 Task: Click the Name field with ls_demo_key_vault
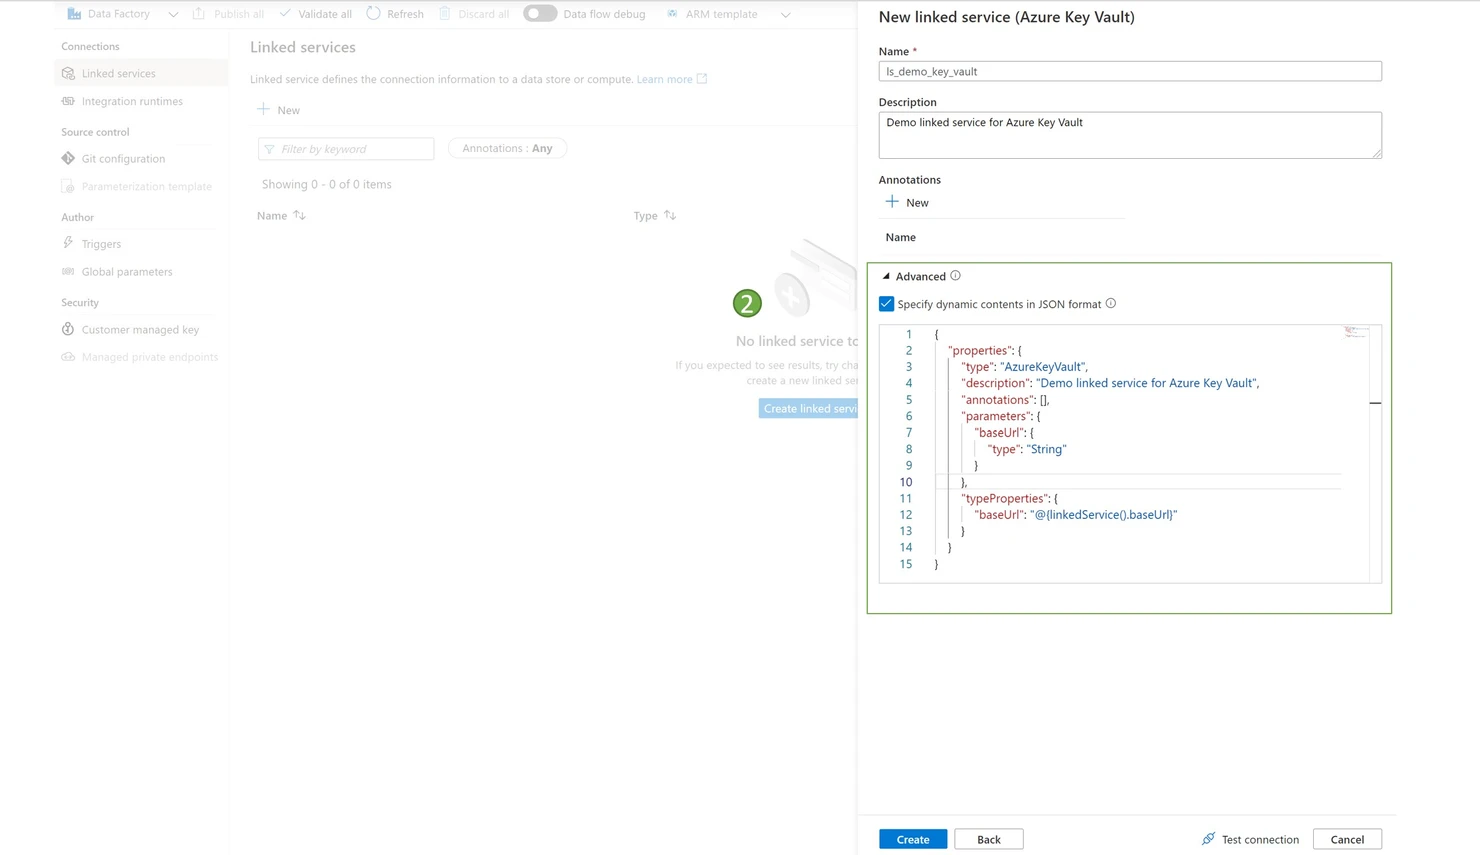tap(1130, 71)
